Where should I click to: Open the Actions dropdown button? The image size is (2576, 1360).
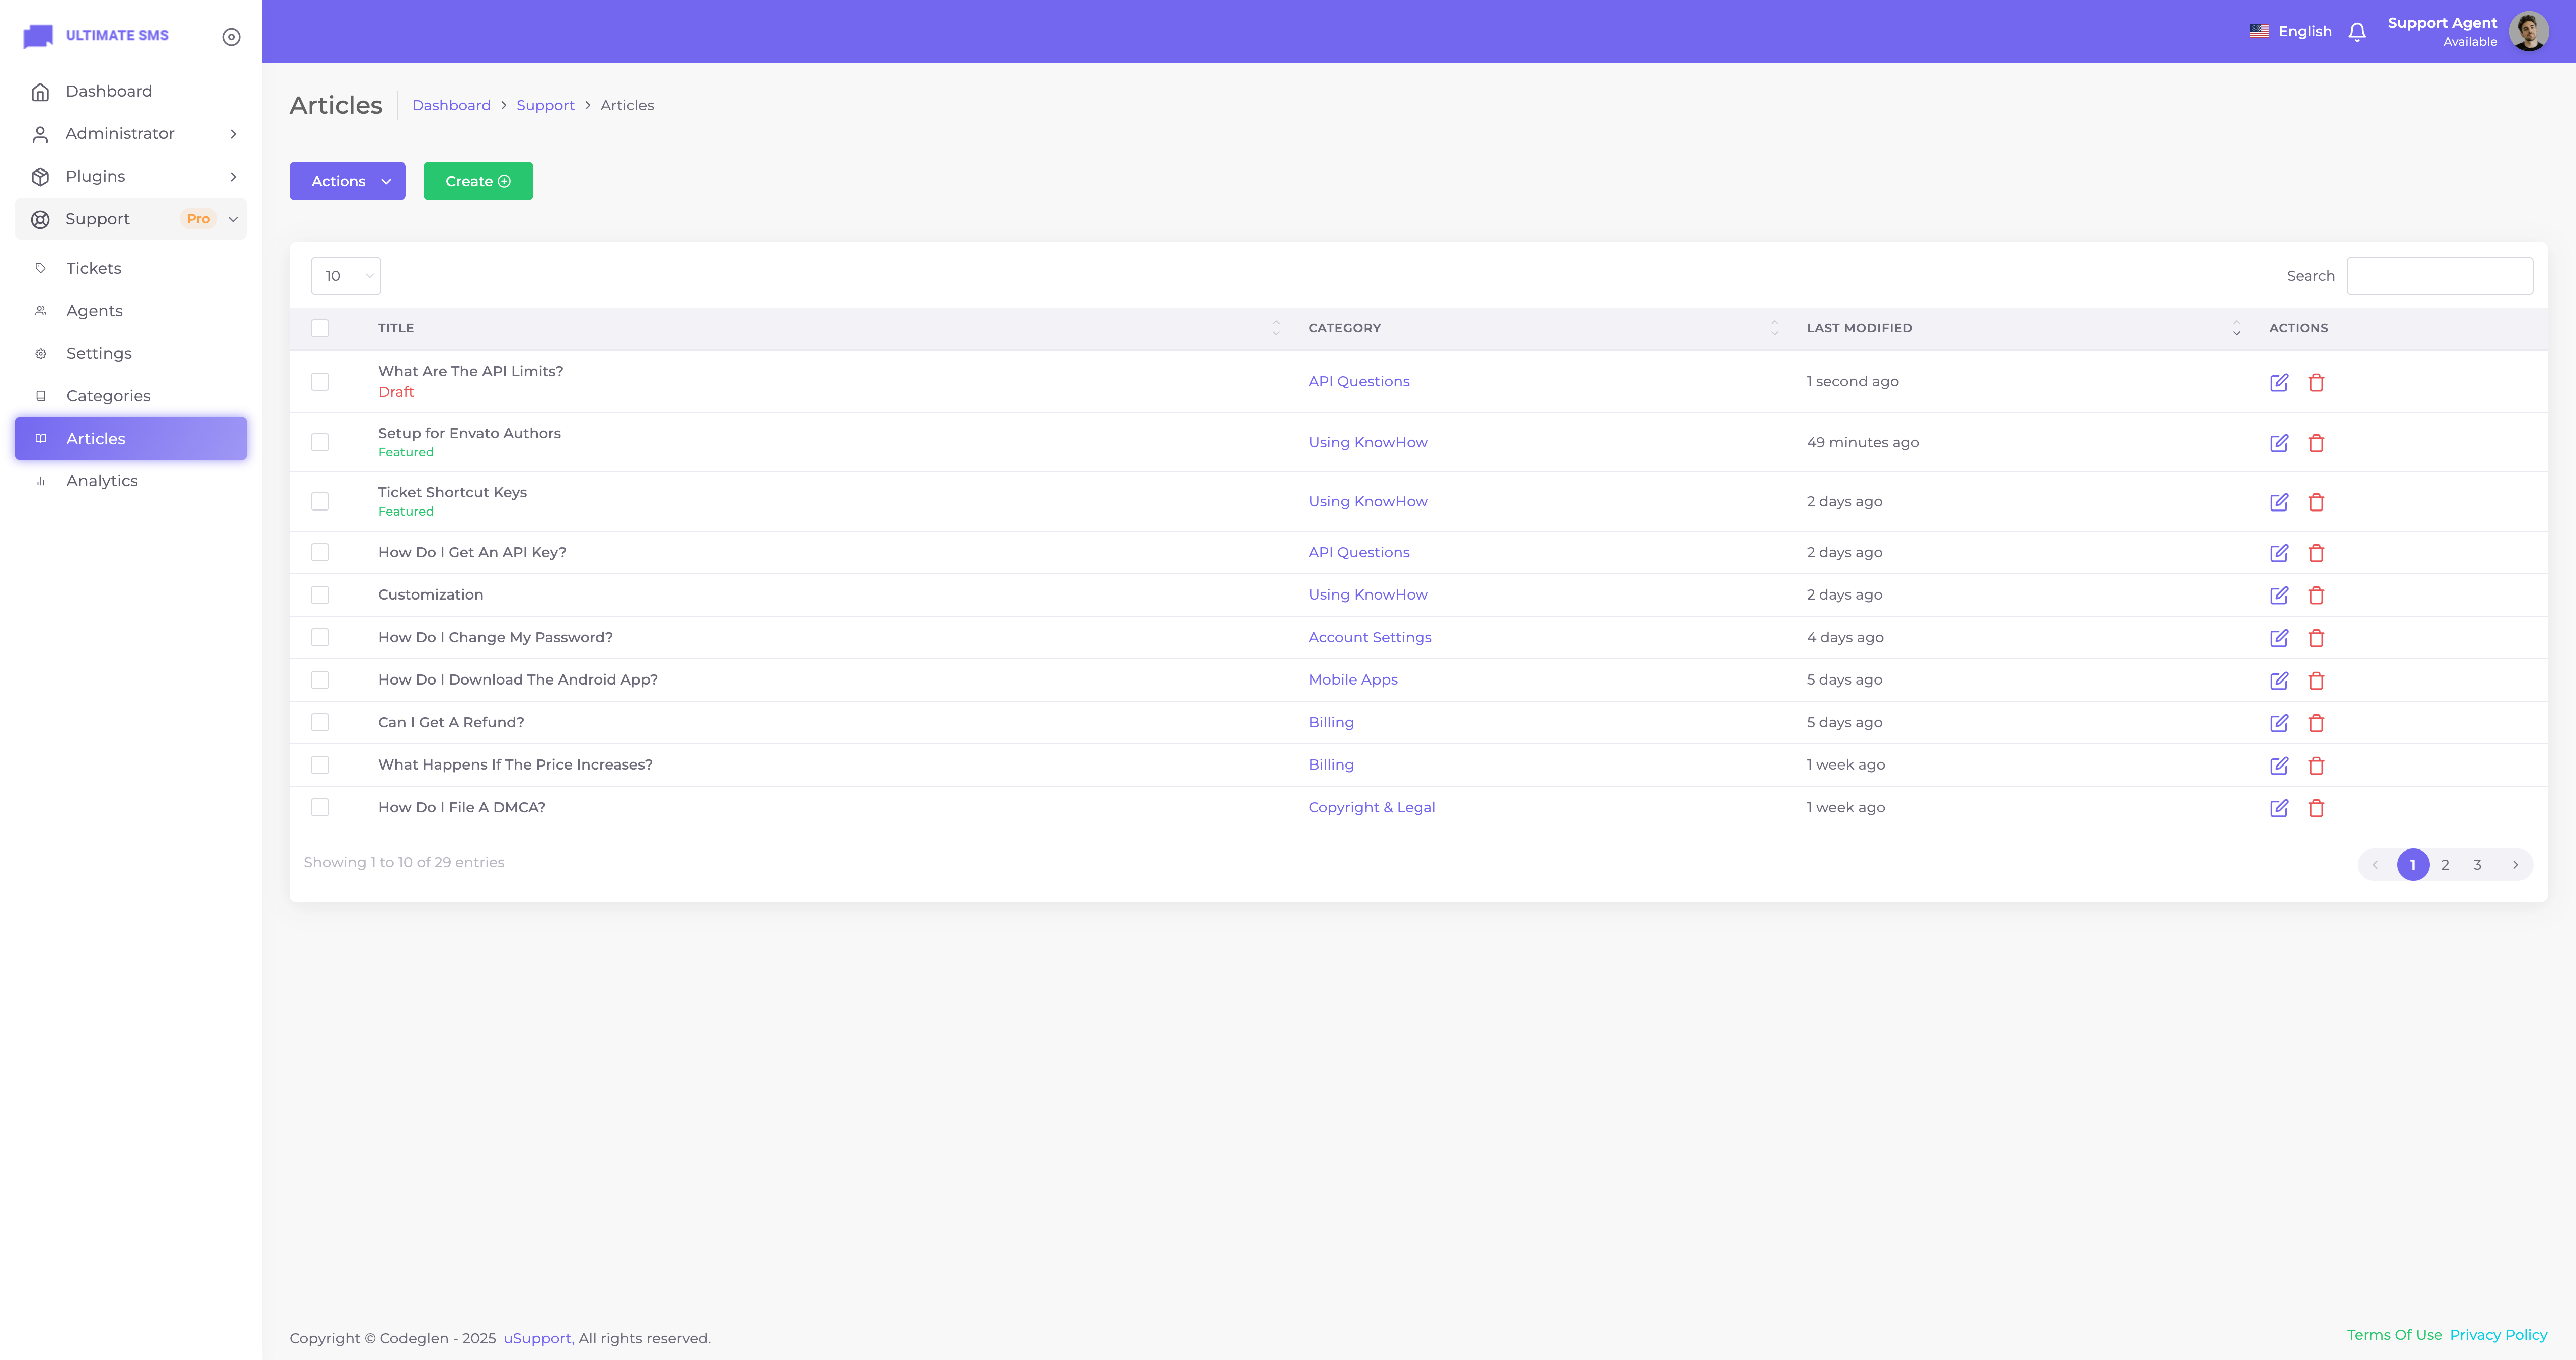tap(347, 181)
